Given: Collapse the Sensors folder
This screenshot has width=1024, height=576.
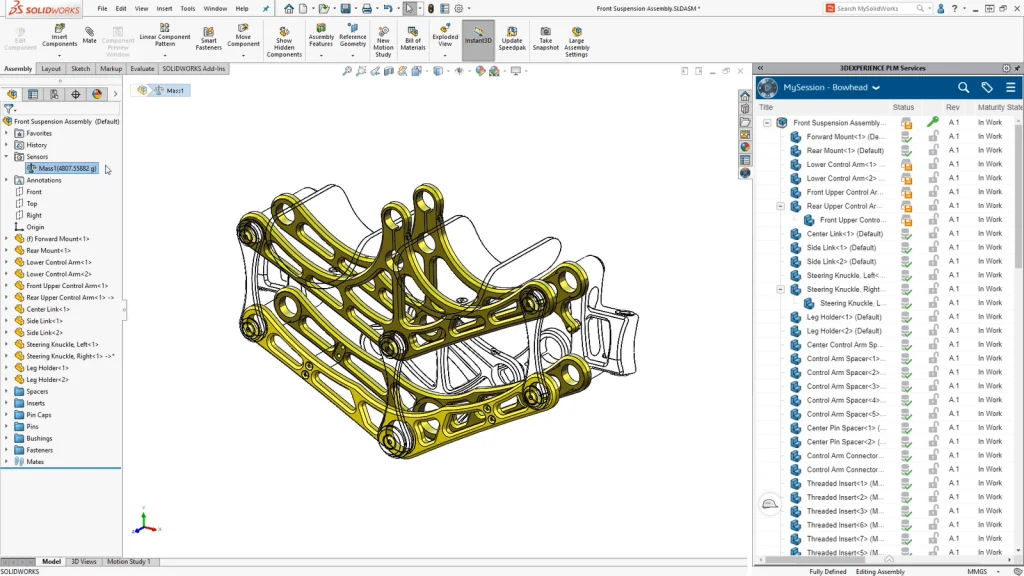Looking at the screenshot, I should pos(6,156).
